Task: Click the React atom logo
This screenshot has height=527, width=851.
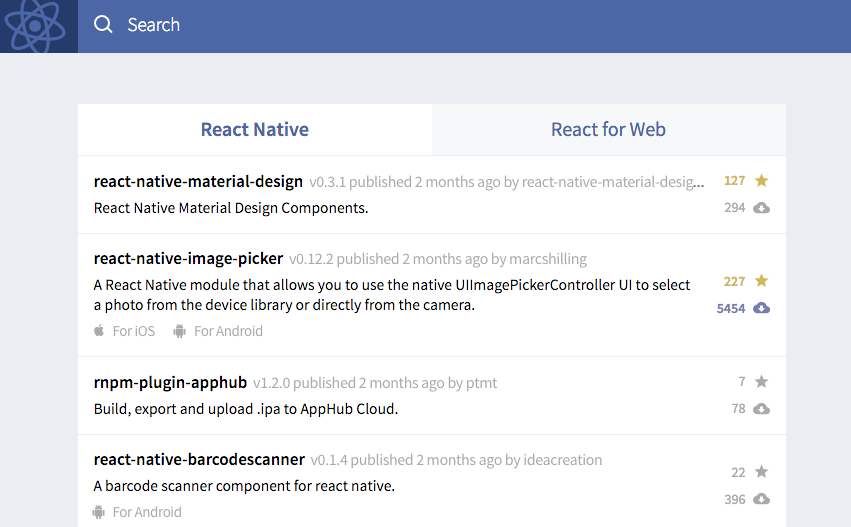Action: click(35, 25)
